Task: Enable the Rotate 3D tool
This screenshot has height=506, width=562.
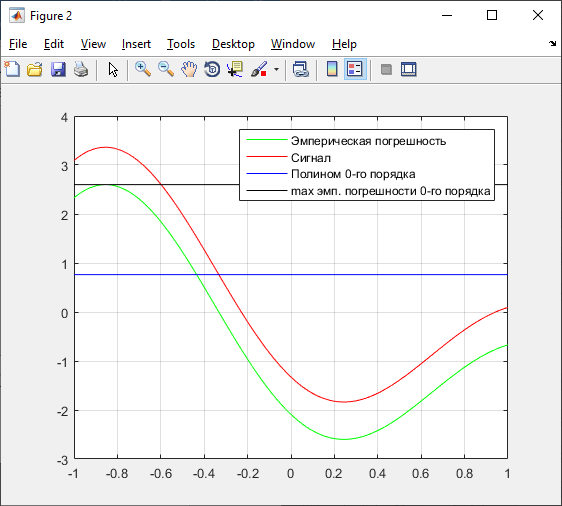Action: (x=212, y=69)
